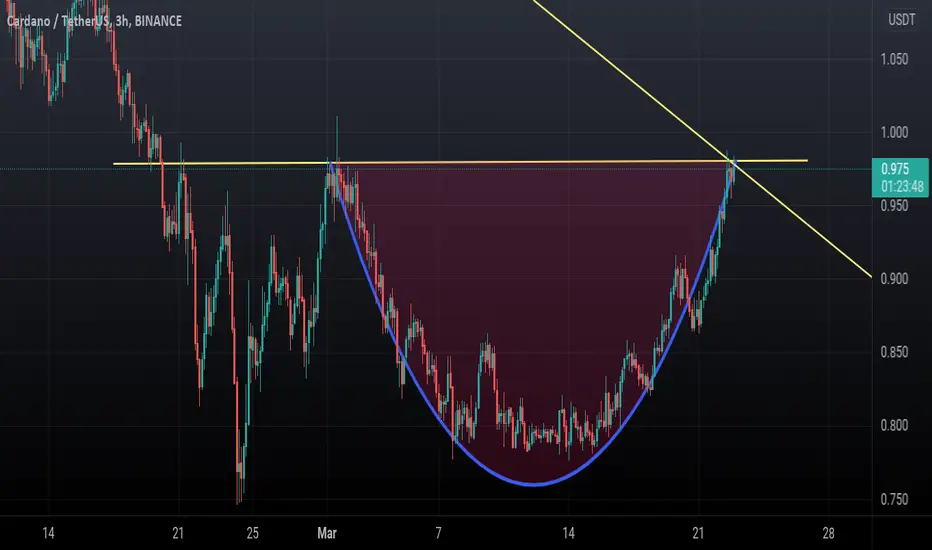The width and height of the screenshot is (932, 550).
Task: Click the Mar date label on time axis
Action: 327,533
